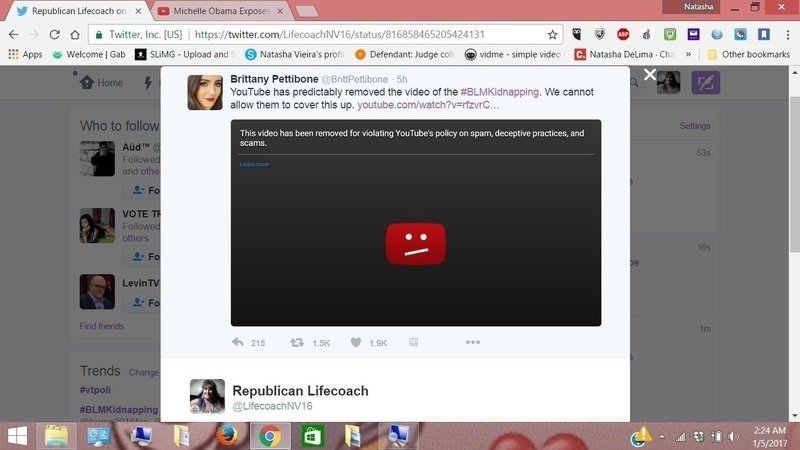Screen dimensions: 800x450
Task: Open the @LifecoachNV16 handle
Action: [x=272, y=406]
